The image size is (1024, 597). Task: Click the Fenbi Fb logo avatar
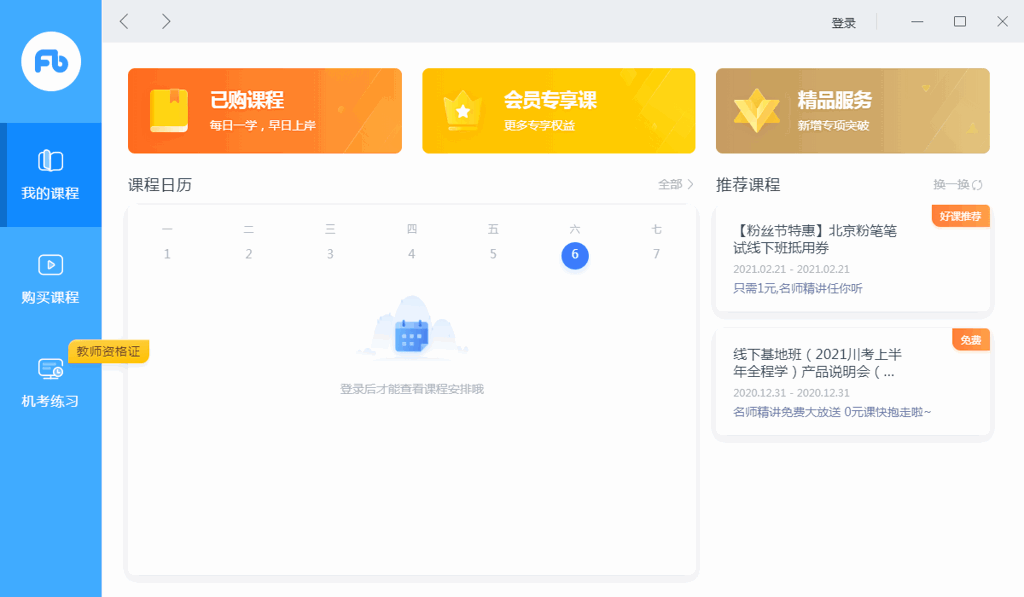tap(51, 61)
